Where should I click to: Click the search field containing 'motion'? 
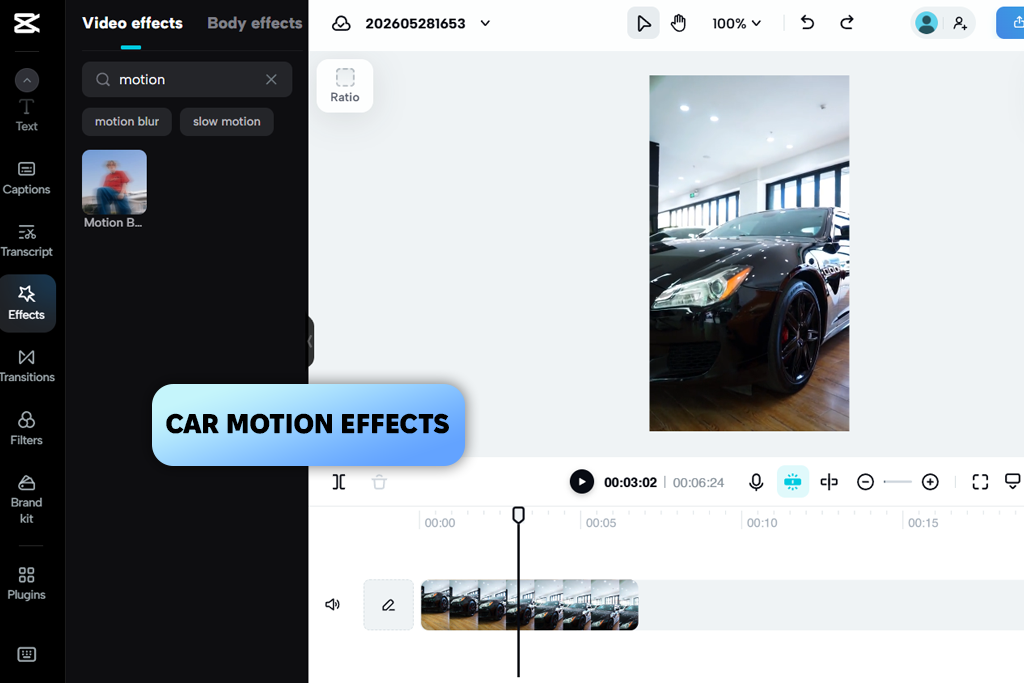pyautogui.click(x=187, y=80)
